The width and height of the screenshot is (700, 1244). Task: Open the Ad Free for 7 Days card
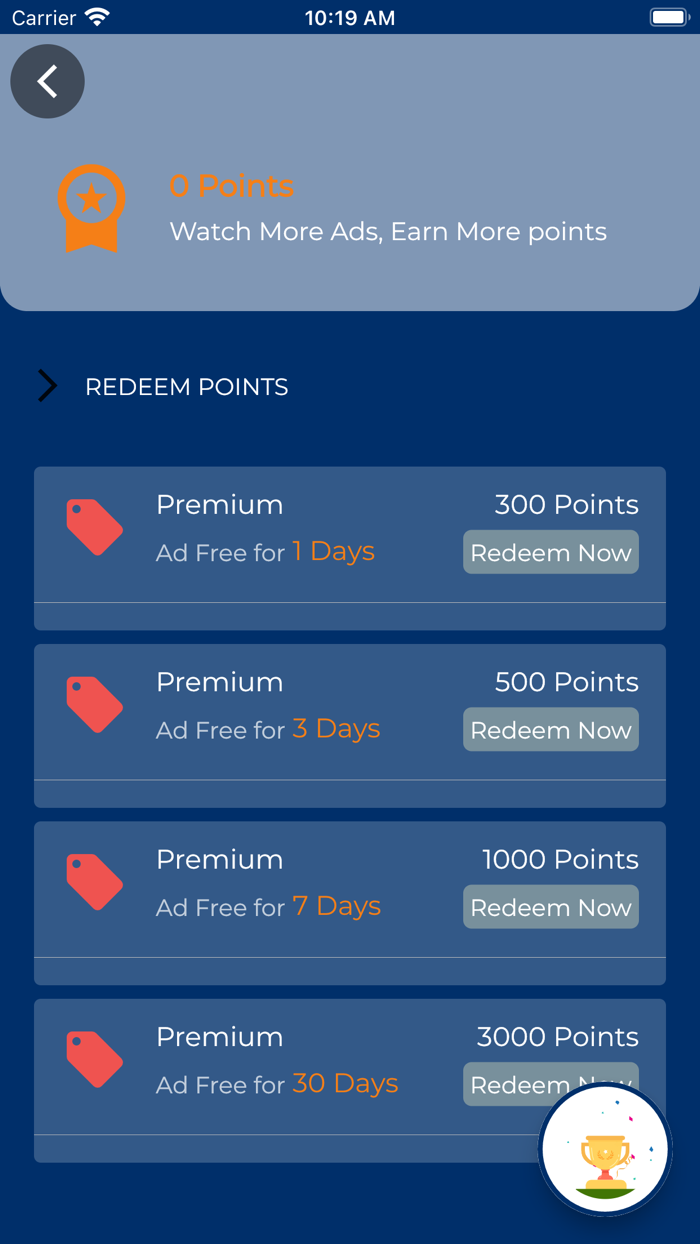click(x=268, y=907)
